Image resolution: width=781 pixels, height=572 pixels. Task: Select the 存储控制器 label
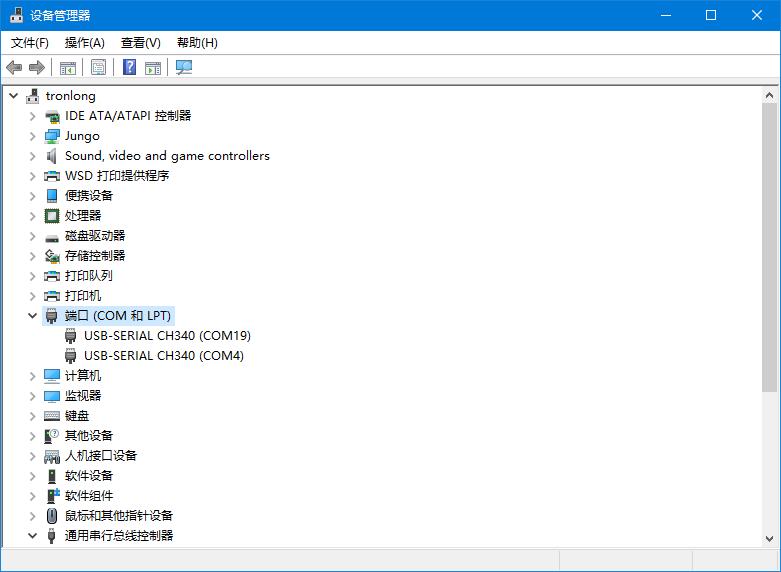(x=95, y=256)
